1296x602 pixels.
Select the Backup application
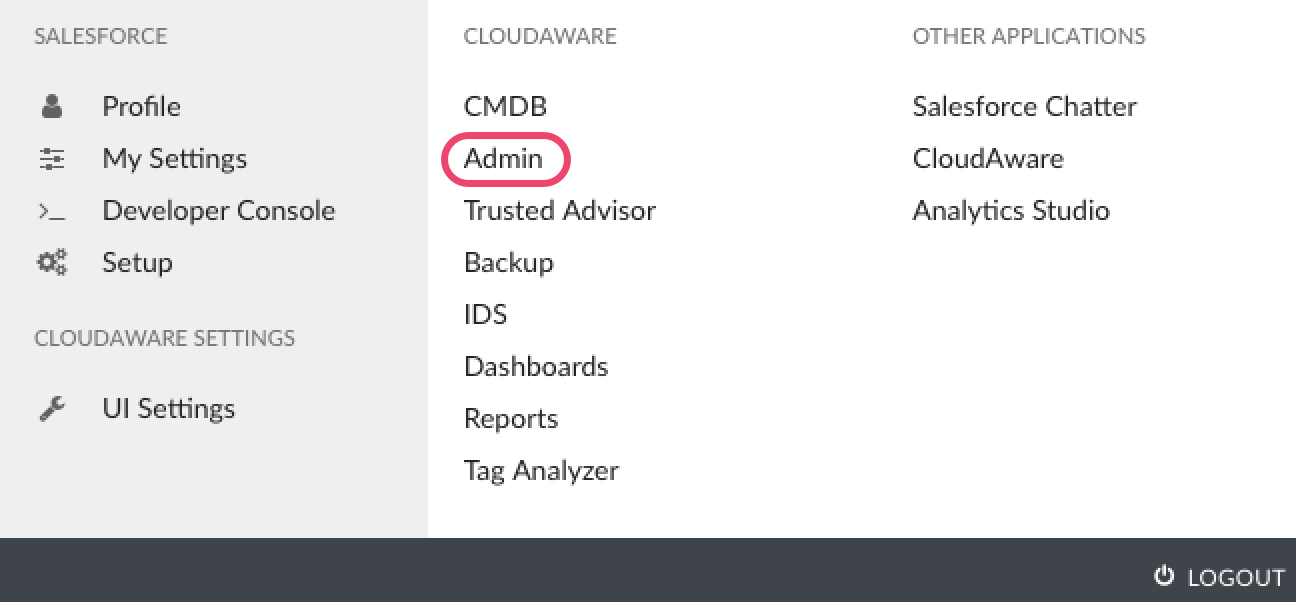point(509,263)
